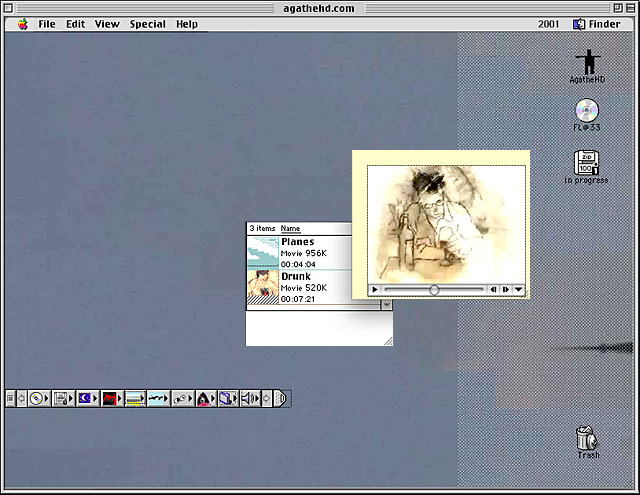Open the yellow striped strip module

(133, 398)
